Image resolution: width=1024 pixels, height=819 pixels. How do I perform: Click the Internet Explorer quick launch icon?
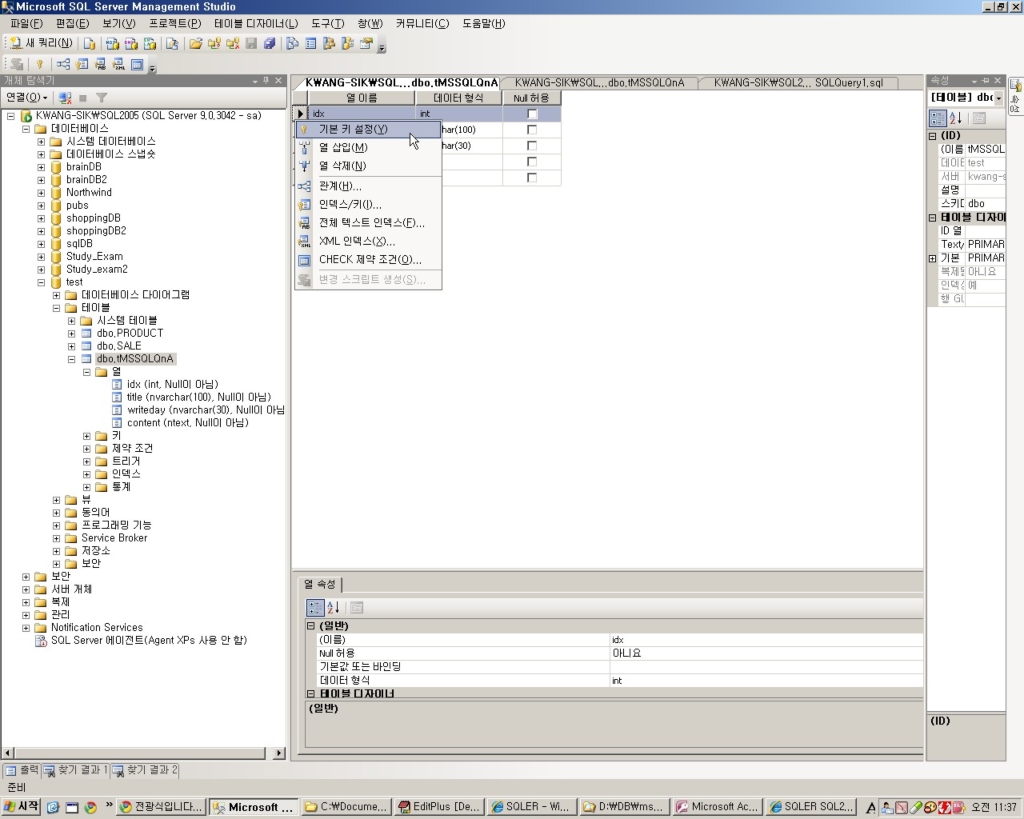coord(53,807)
